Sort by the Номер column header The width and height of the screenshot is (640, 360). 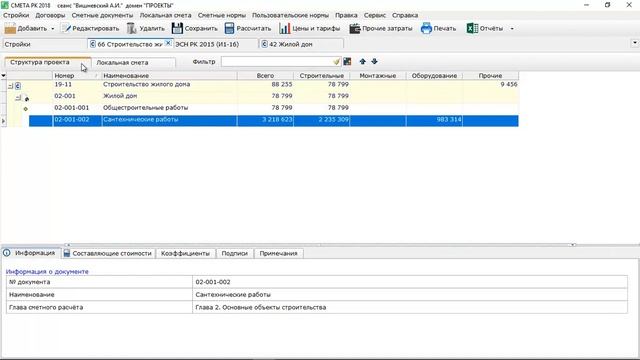pos(77,76)
